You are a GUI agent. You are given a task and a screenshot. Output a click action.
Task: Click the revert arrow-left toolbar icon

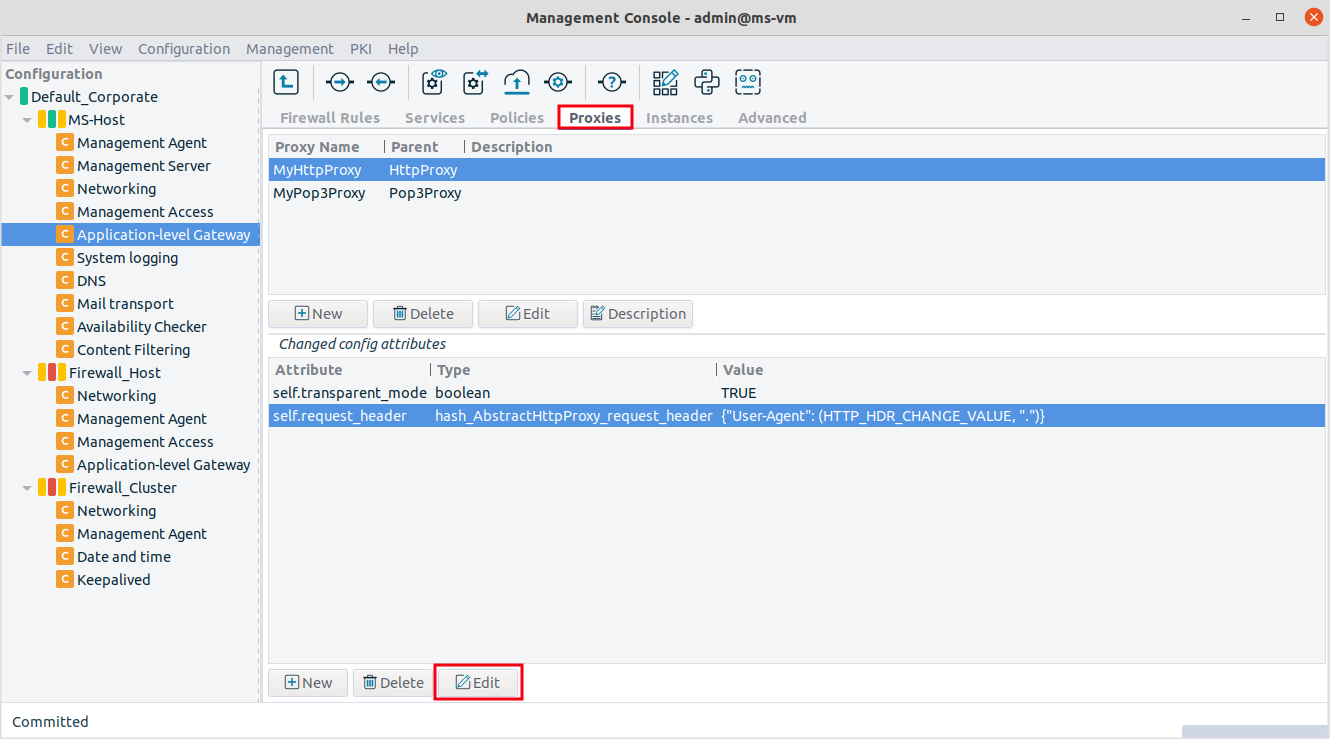click(x=381, y=82)
